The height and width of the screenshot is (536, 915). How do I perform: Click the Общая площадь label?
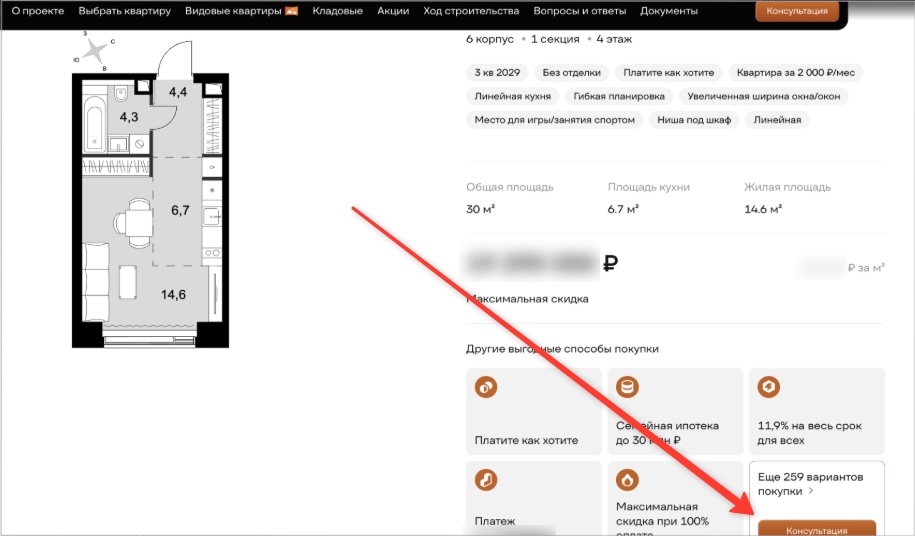tap(509, 187)
